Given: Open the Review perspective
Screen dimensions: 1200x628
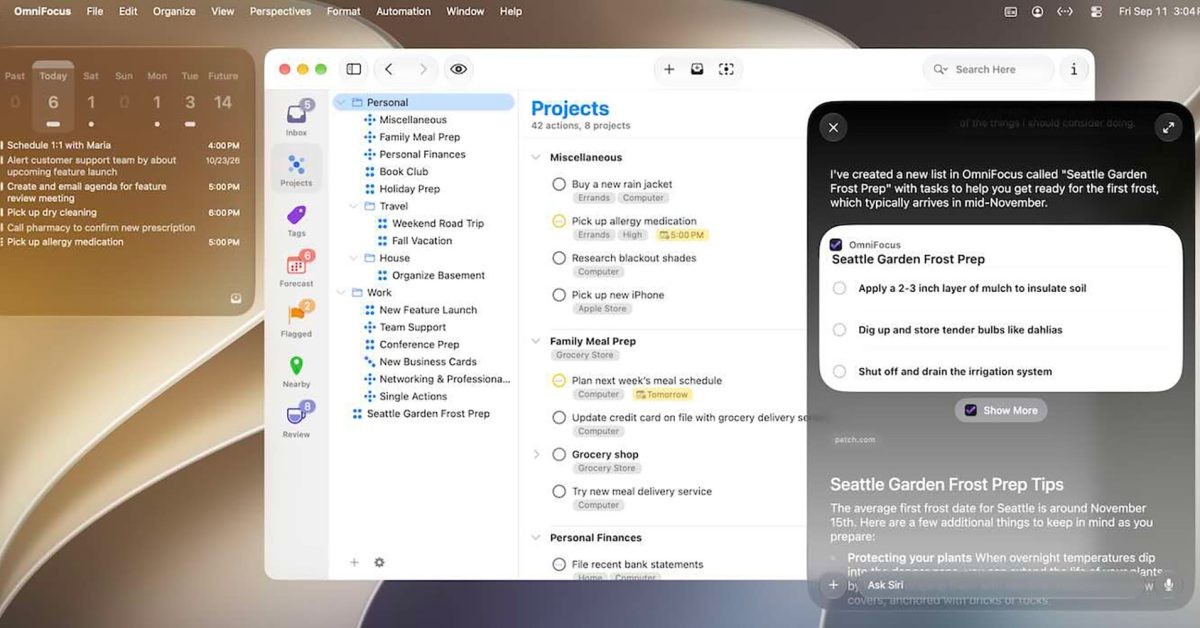Looking at the screenshot, I should point(296,420).
